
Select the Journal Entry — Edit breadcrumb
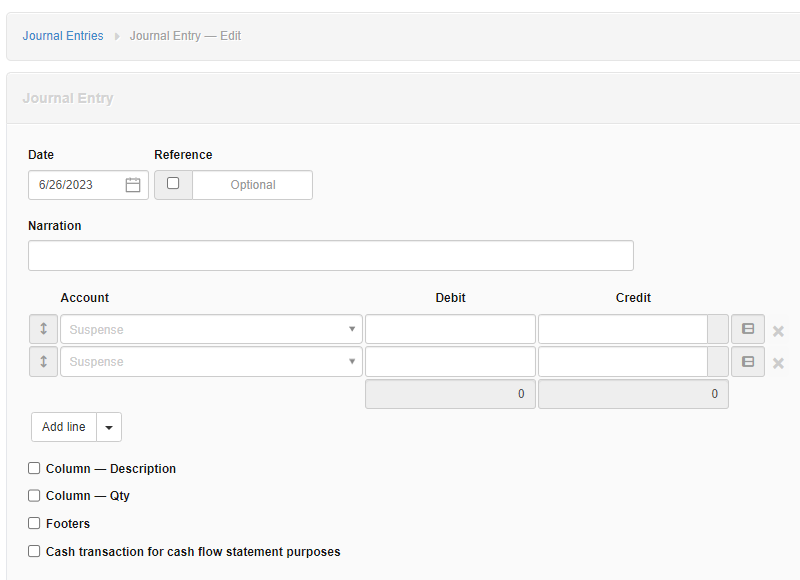[185, 35]
